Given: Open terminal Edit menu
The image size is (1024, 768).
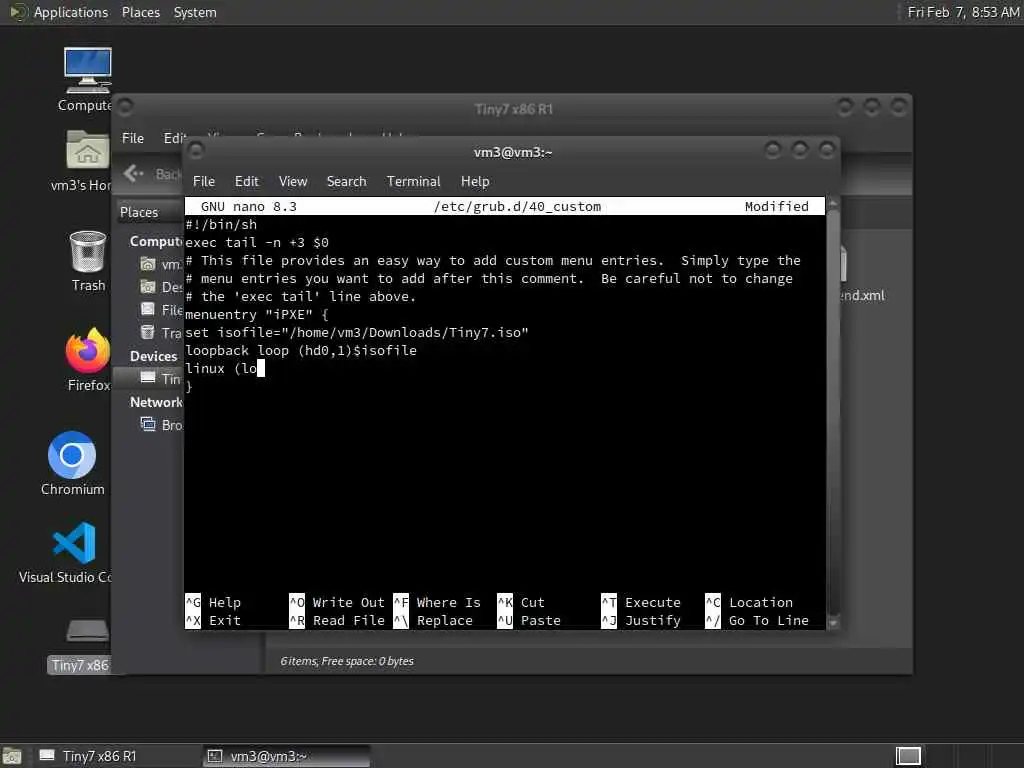Looking at the screenshot, I should click(246, 182).
